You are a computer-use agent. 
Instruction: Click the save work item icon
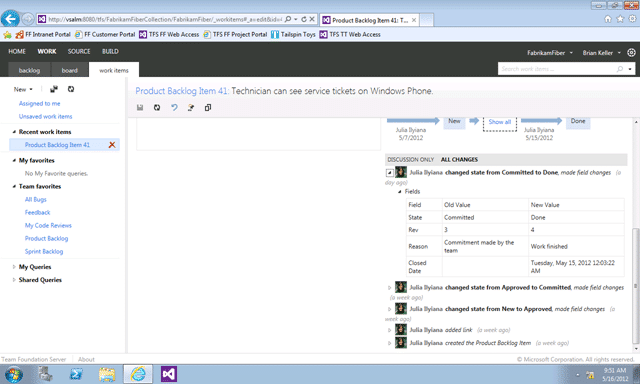point(140,108)
